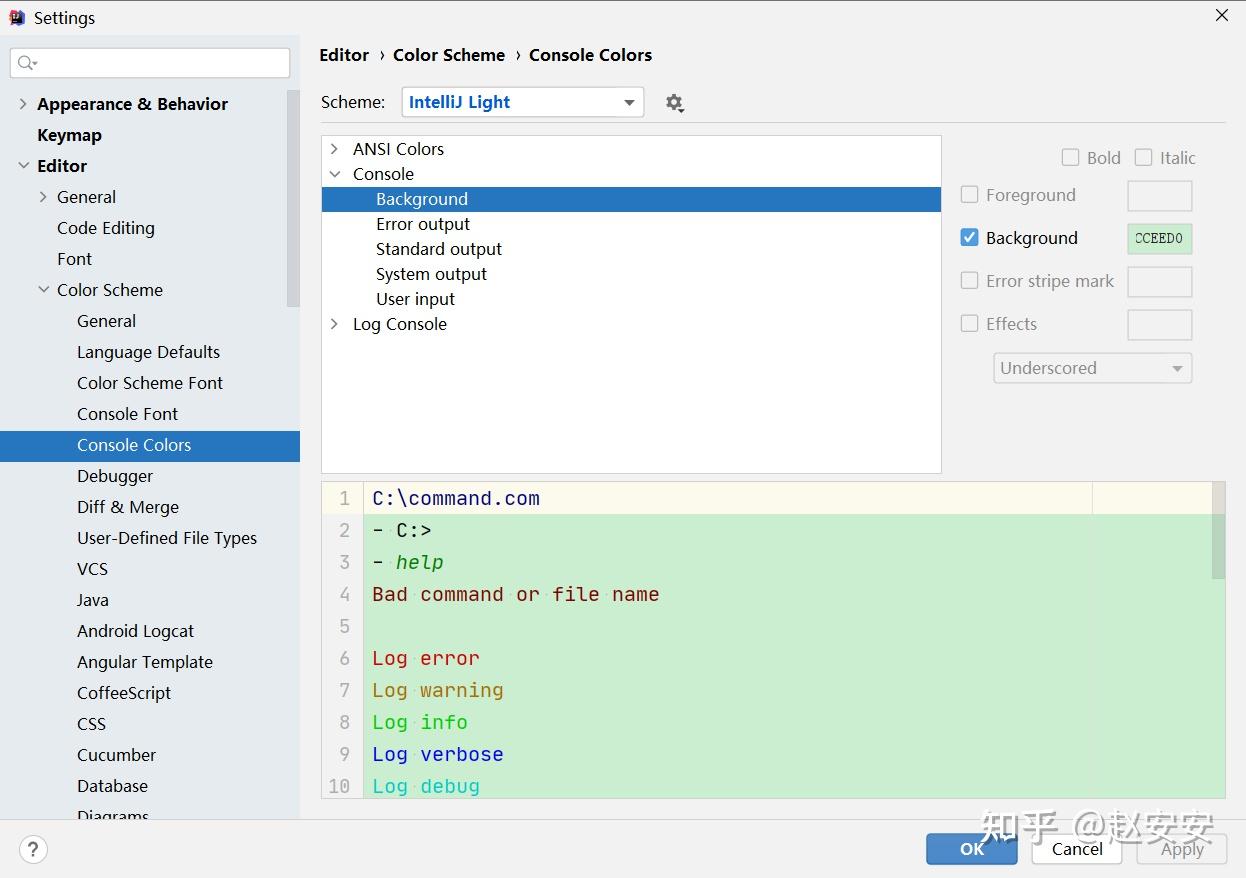Open Console Font settings page
This screenshot has width=1246, height=878.
[127, 414]
